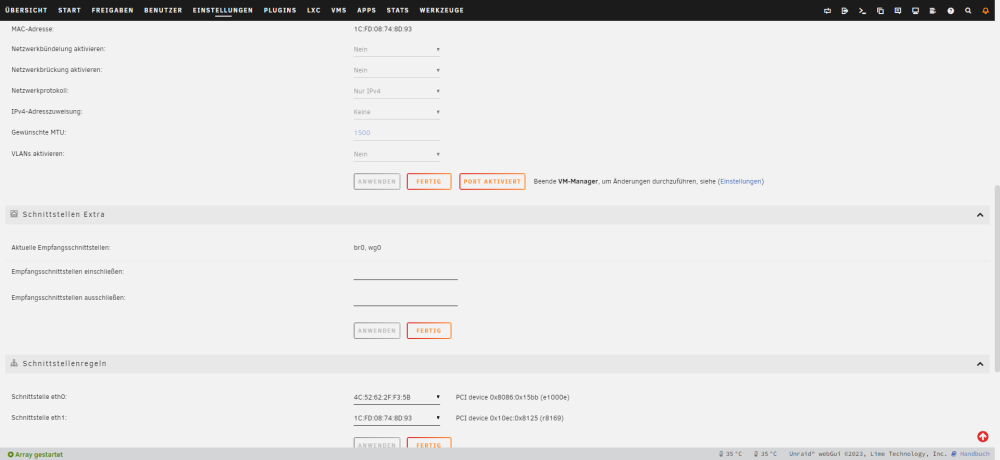
Task: Open the Benutzer menu item
Action: click(x=163, y=10)
